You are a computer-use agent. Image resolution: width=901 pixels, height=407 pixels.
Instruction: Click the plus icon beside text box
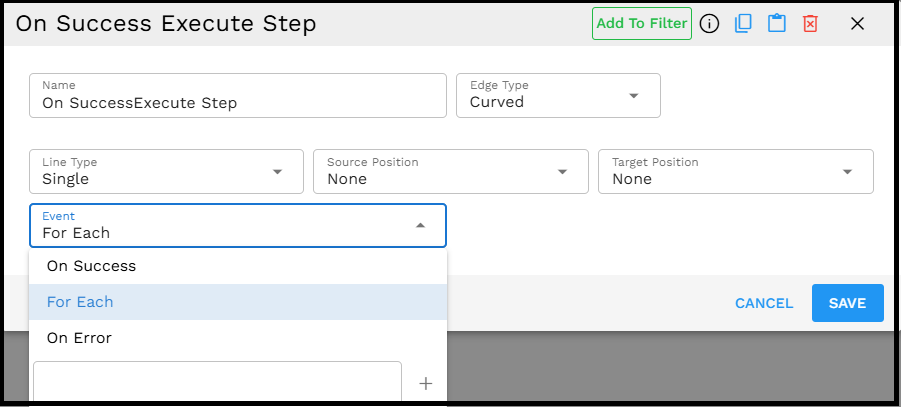425,384
